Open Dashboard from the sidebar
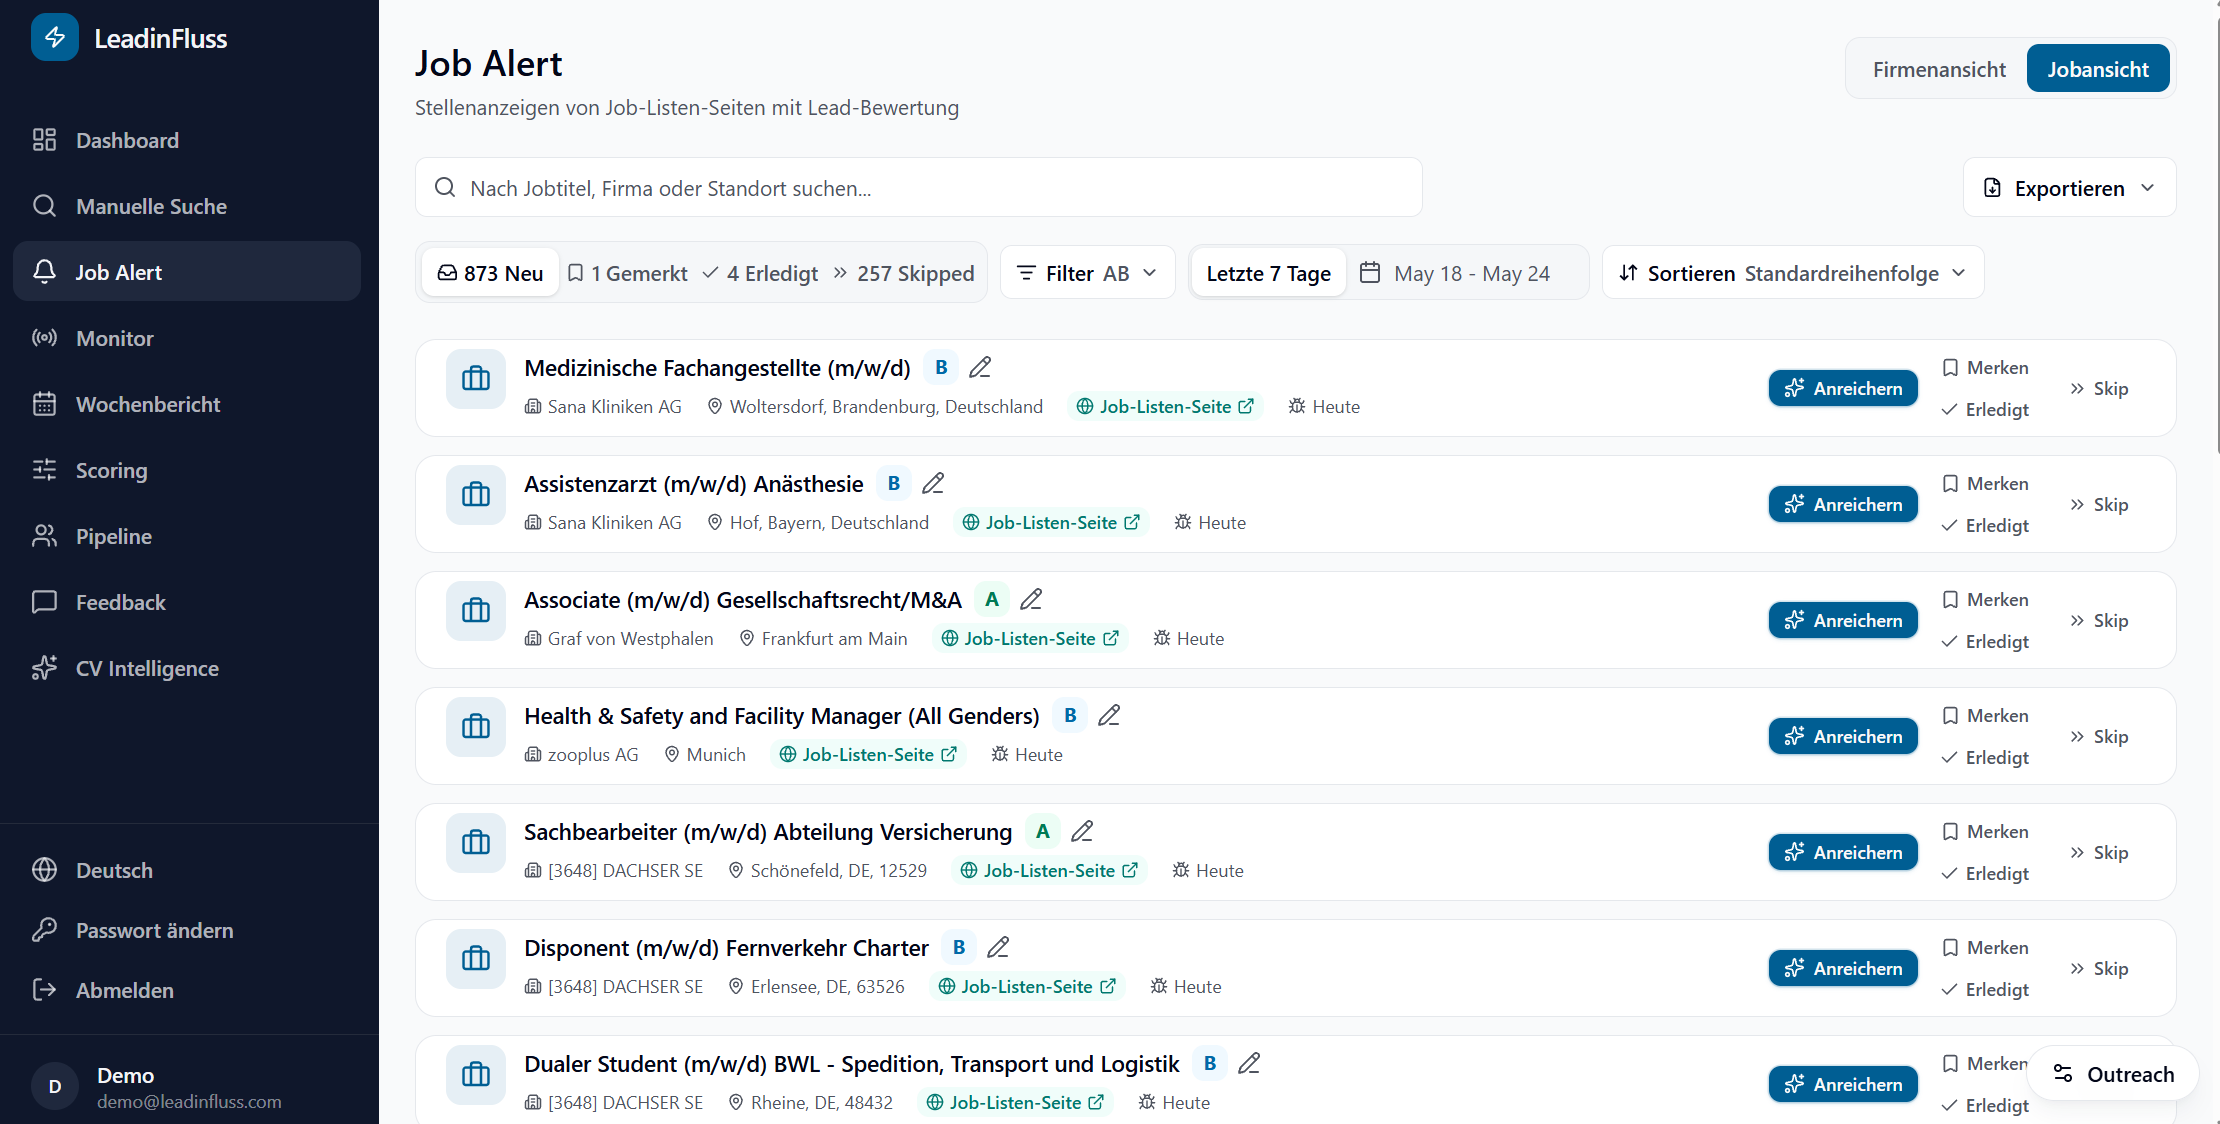2220x1124 pixels. [187, 140]
